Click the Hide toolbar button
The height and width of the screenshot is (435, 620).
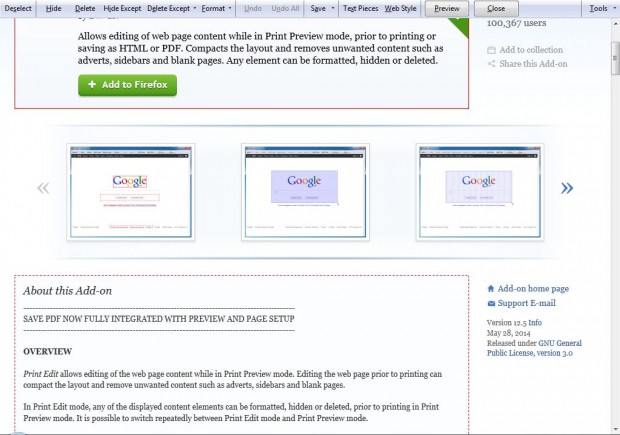tap(53, 8)
